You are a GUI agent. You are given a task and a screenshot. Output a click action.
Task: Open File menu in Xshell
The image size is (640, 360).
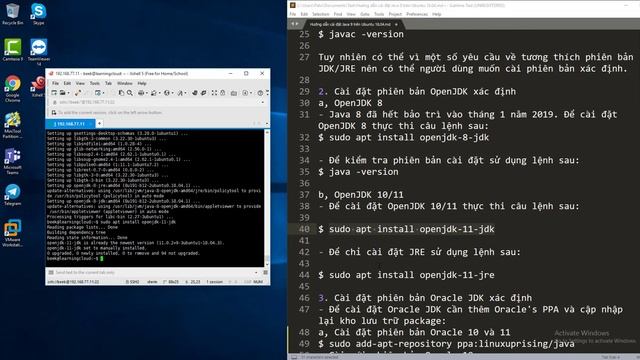pos(55,83)
